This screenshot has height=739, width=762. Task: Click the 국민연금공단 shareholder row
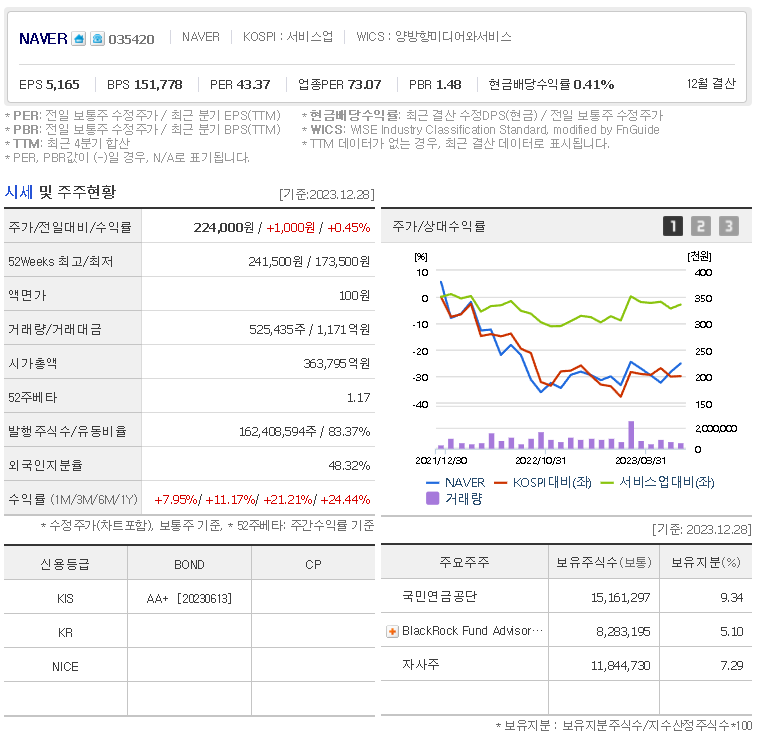566,596
